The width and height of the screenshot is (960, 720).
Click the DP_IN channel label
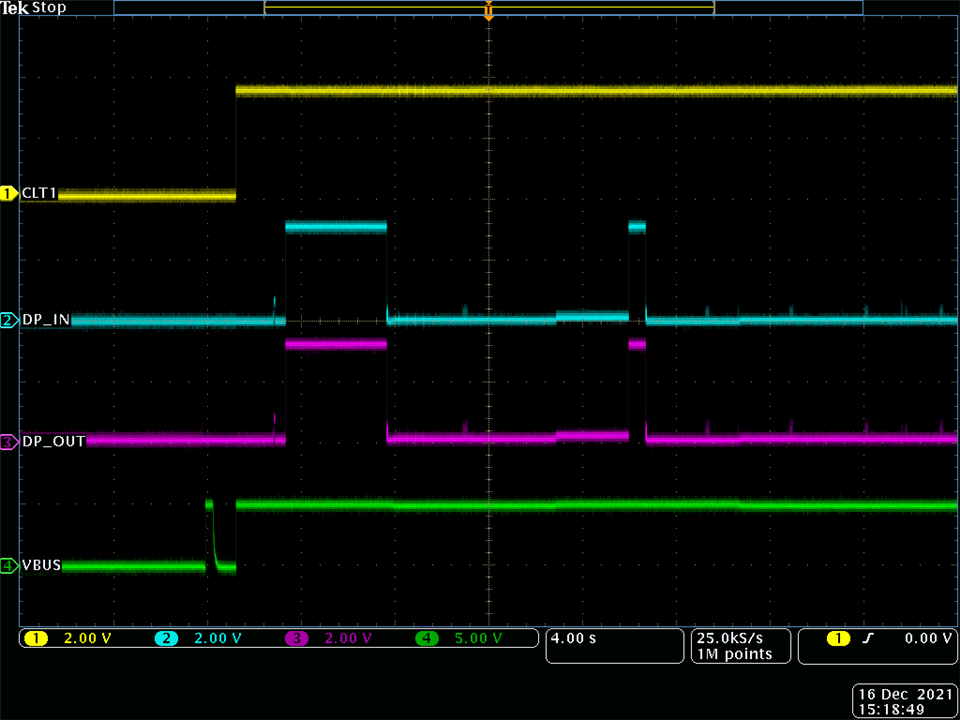tap(46, 320)
